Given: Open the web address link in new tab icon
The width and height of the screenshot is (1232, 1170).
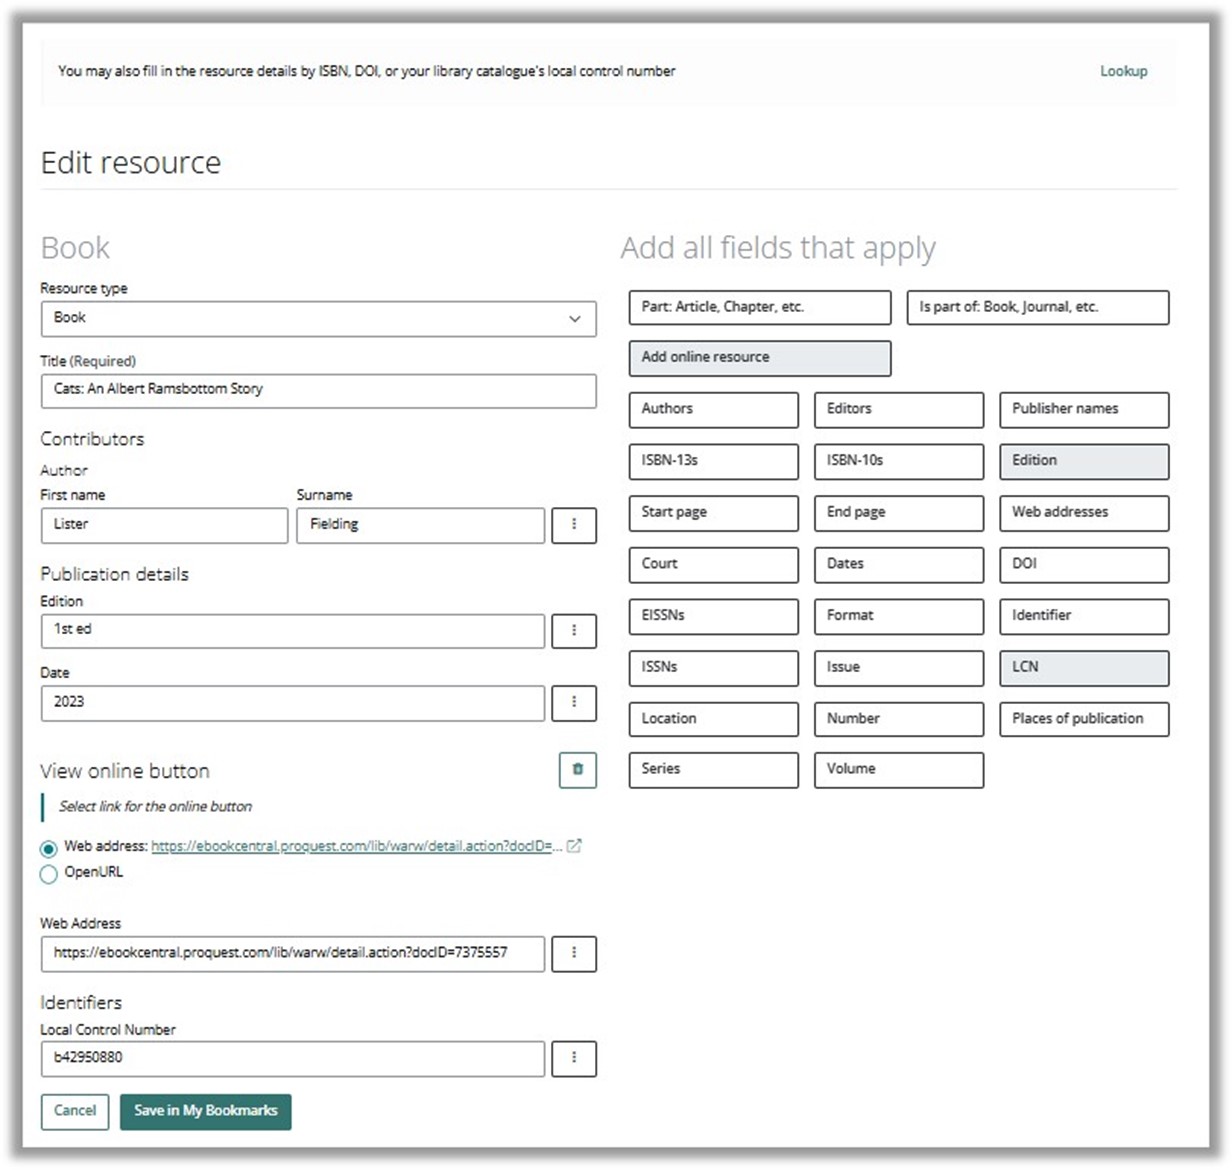Looking at the screenshot, I should [x=573, y=846].
